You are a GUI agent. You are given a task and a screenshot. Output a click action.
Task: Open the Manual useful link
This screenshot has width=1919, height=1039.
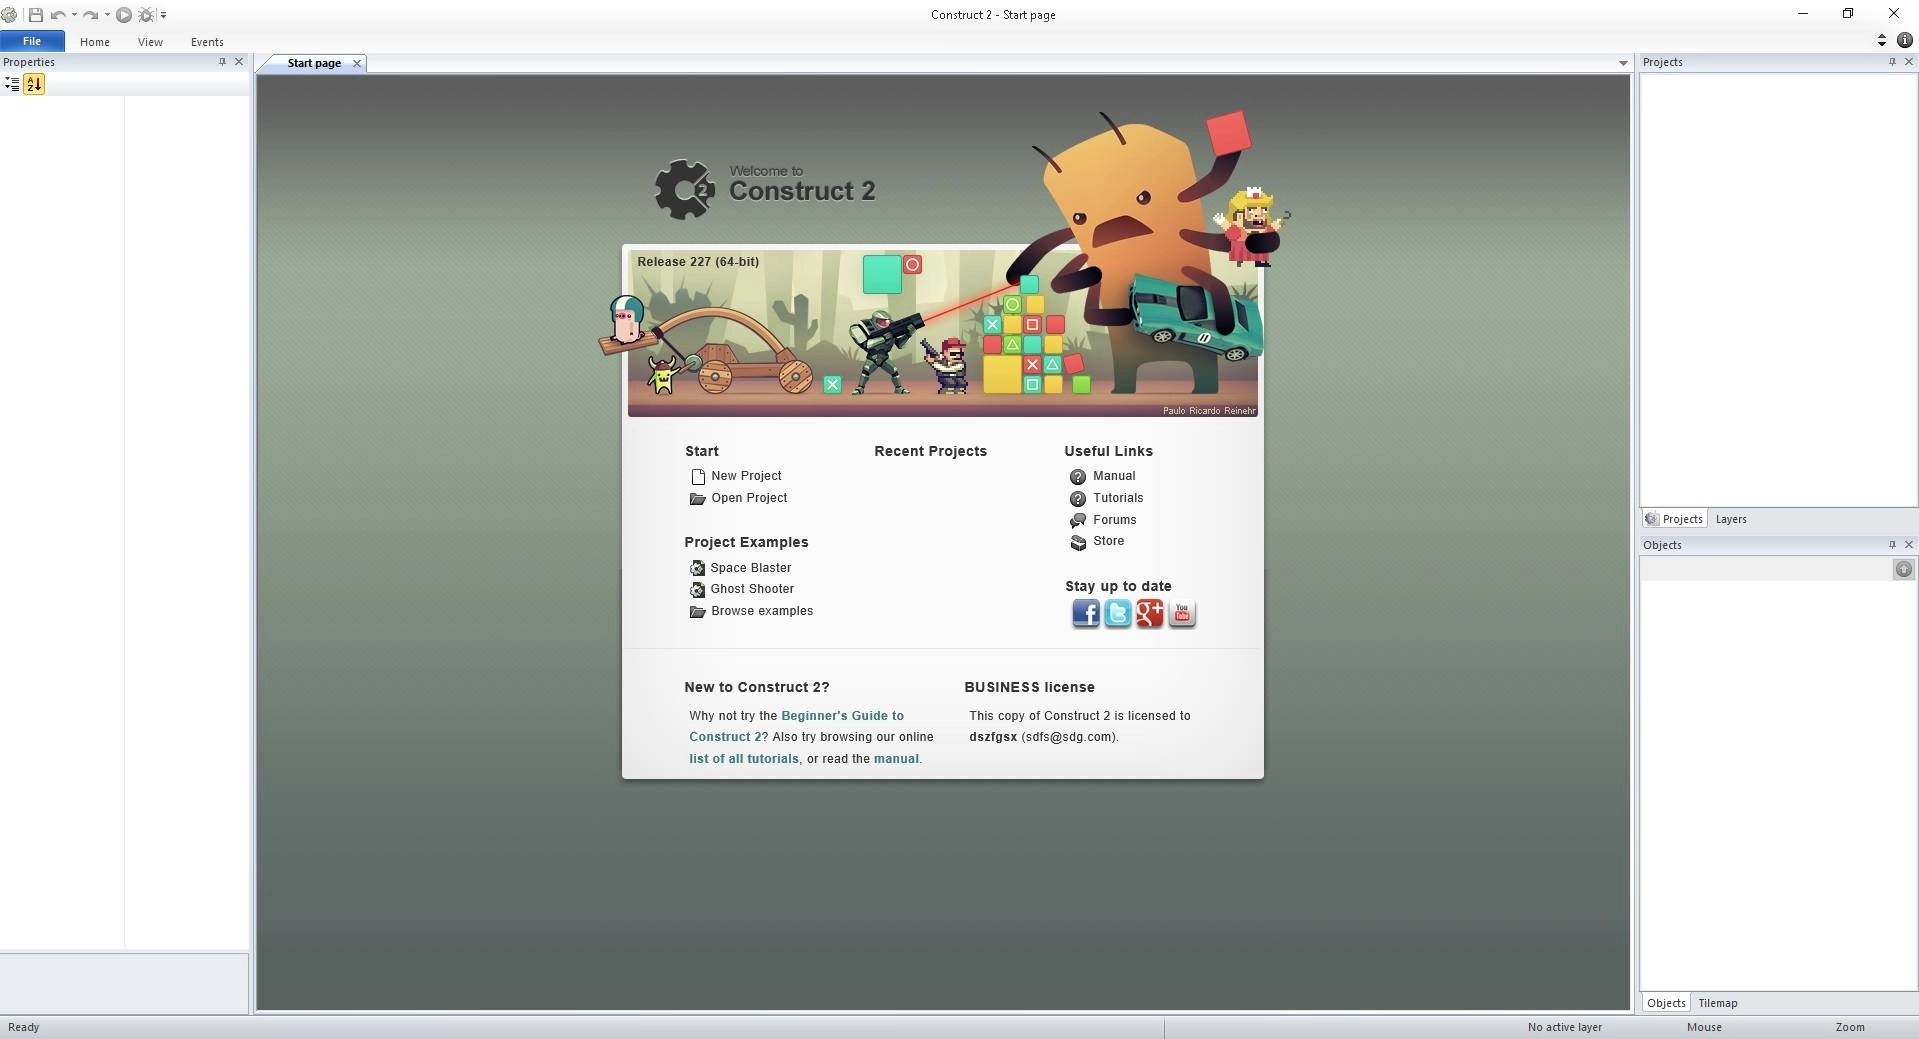1114,476
